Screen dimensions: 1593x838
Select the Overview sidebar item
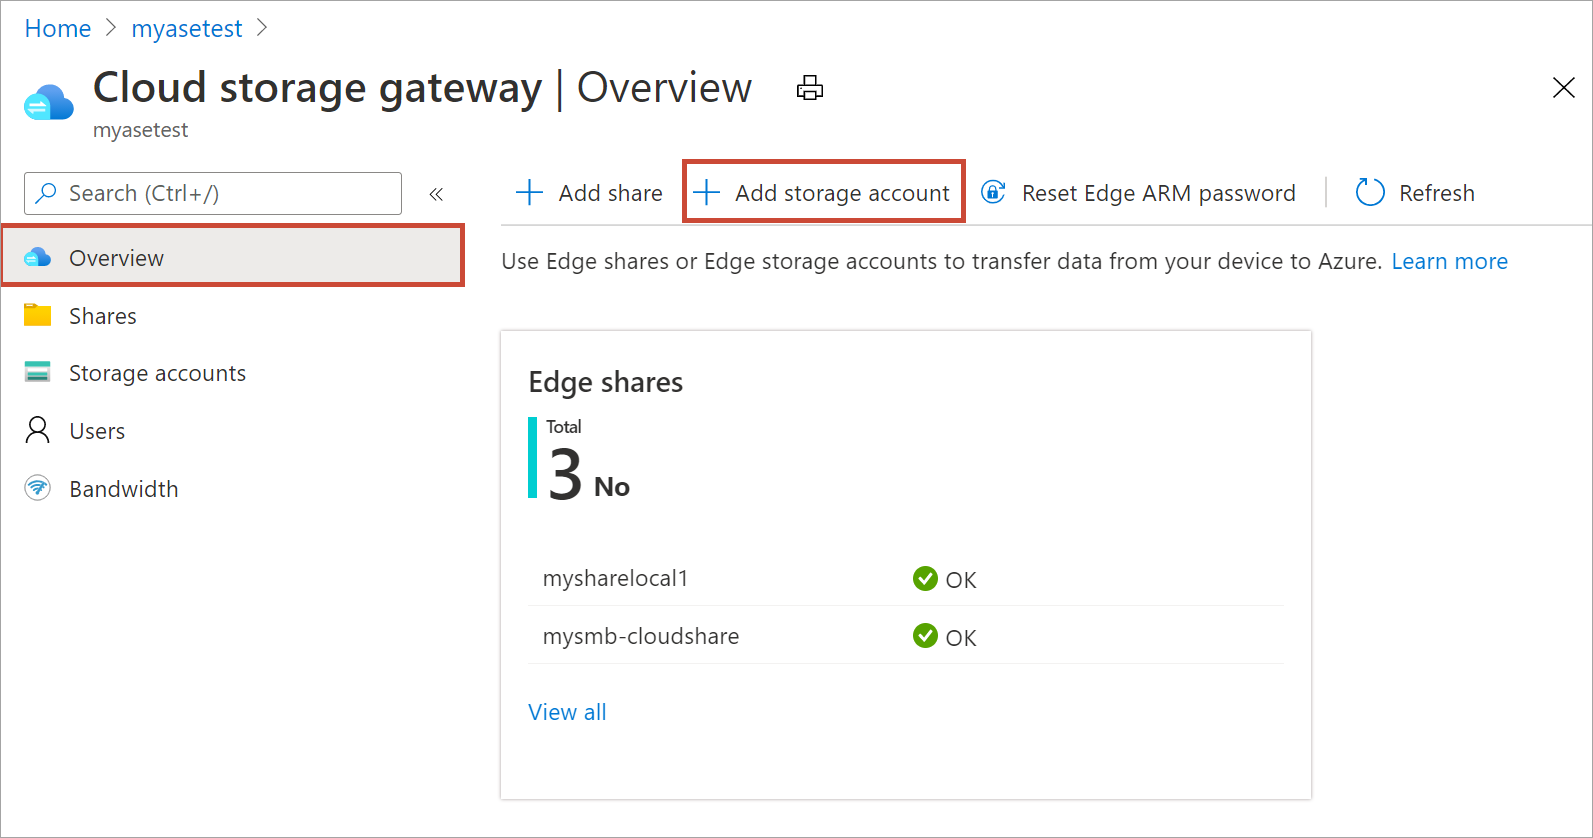point(116,258)
